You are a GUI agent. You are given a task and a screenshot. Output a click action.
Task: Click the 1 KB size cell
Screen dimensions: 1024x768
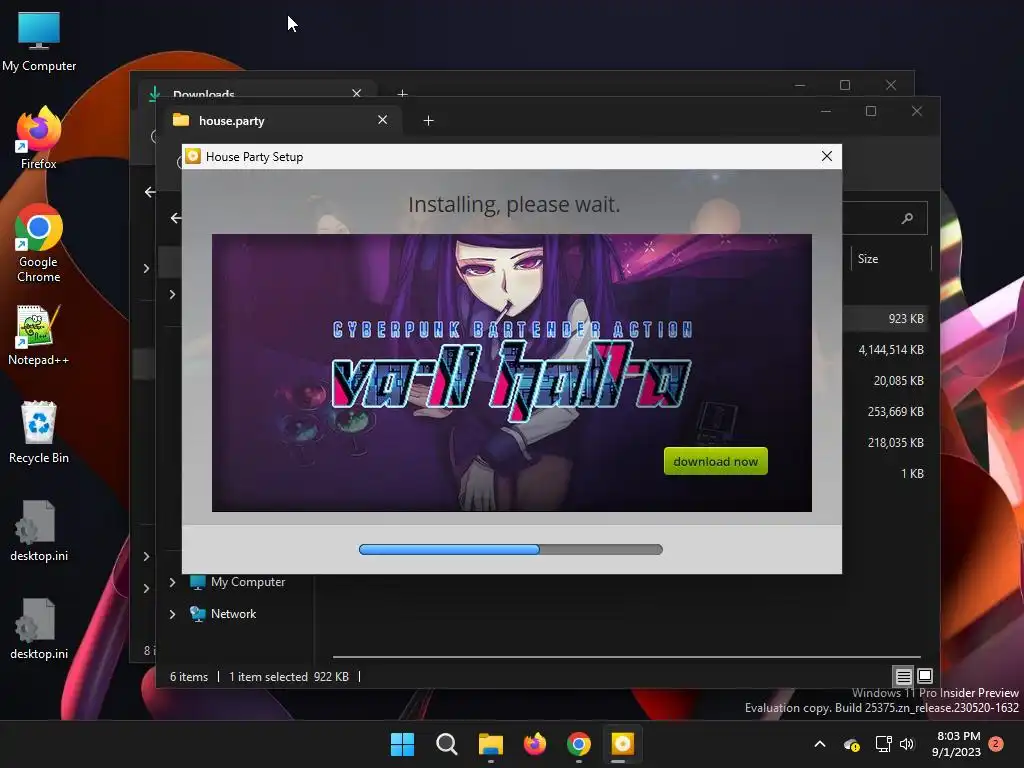click(912, 473)
